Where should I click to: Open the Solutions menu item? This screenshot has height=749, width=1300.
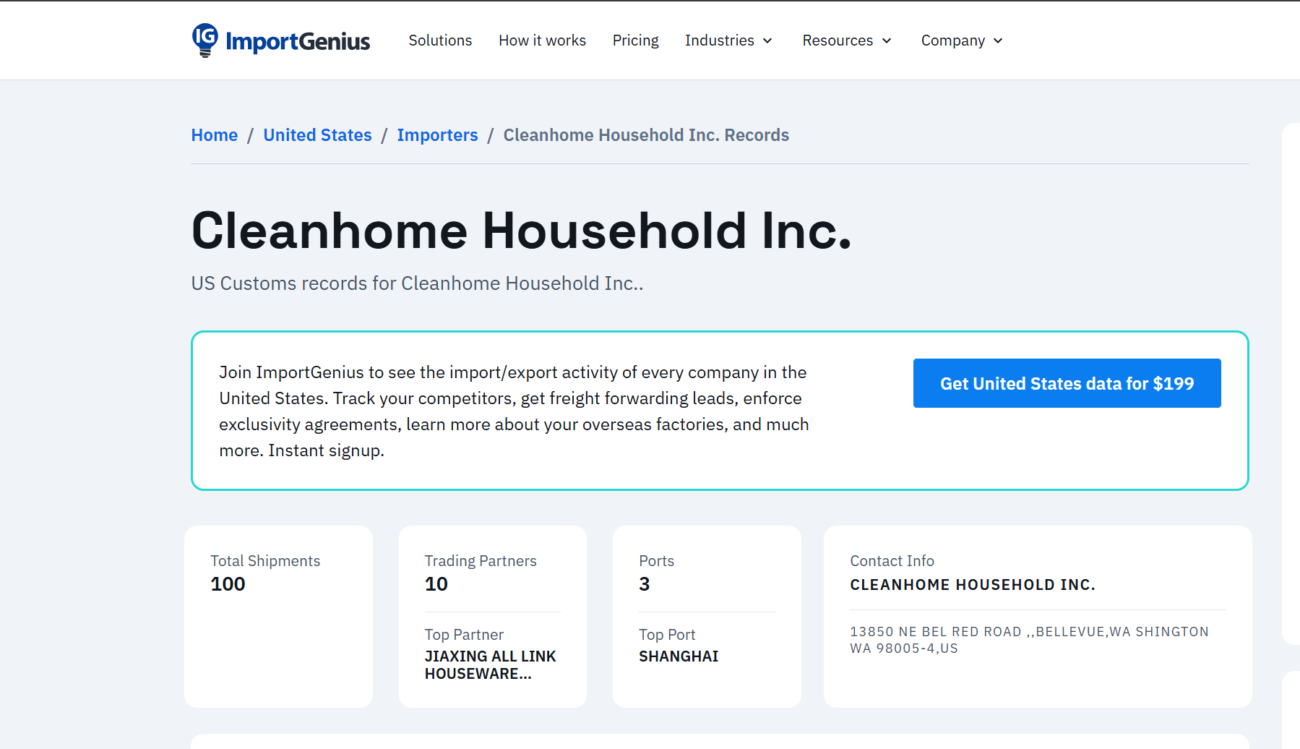440,40
